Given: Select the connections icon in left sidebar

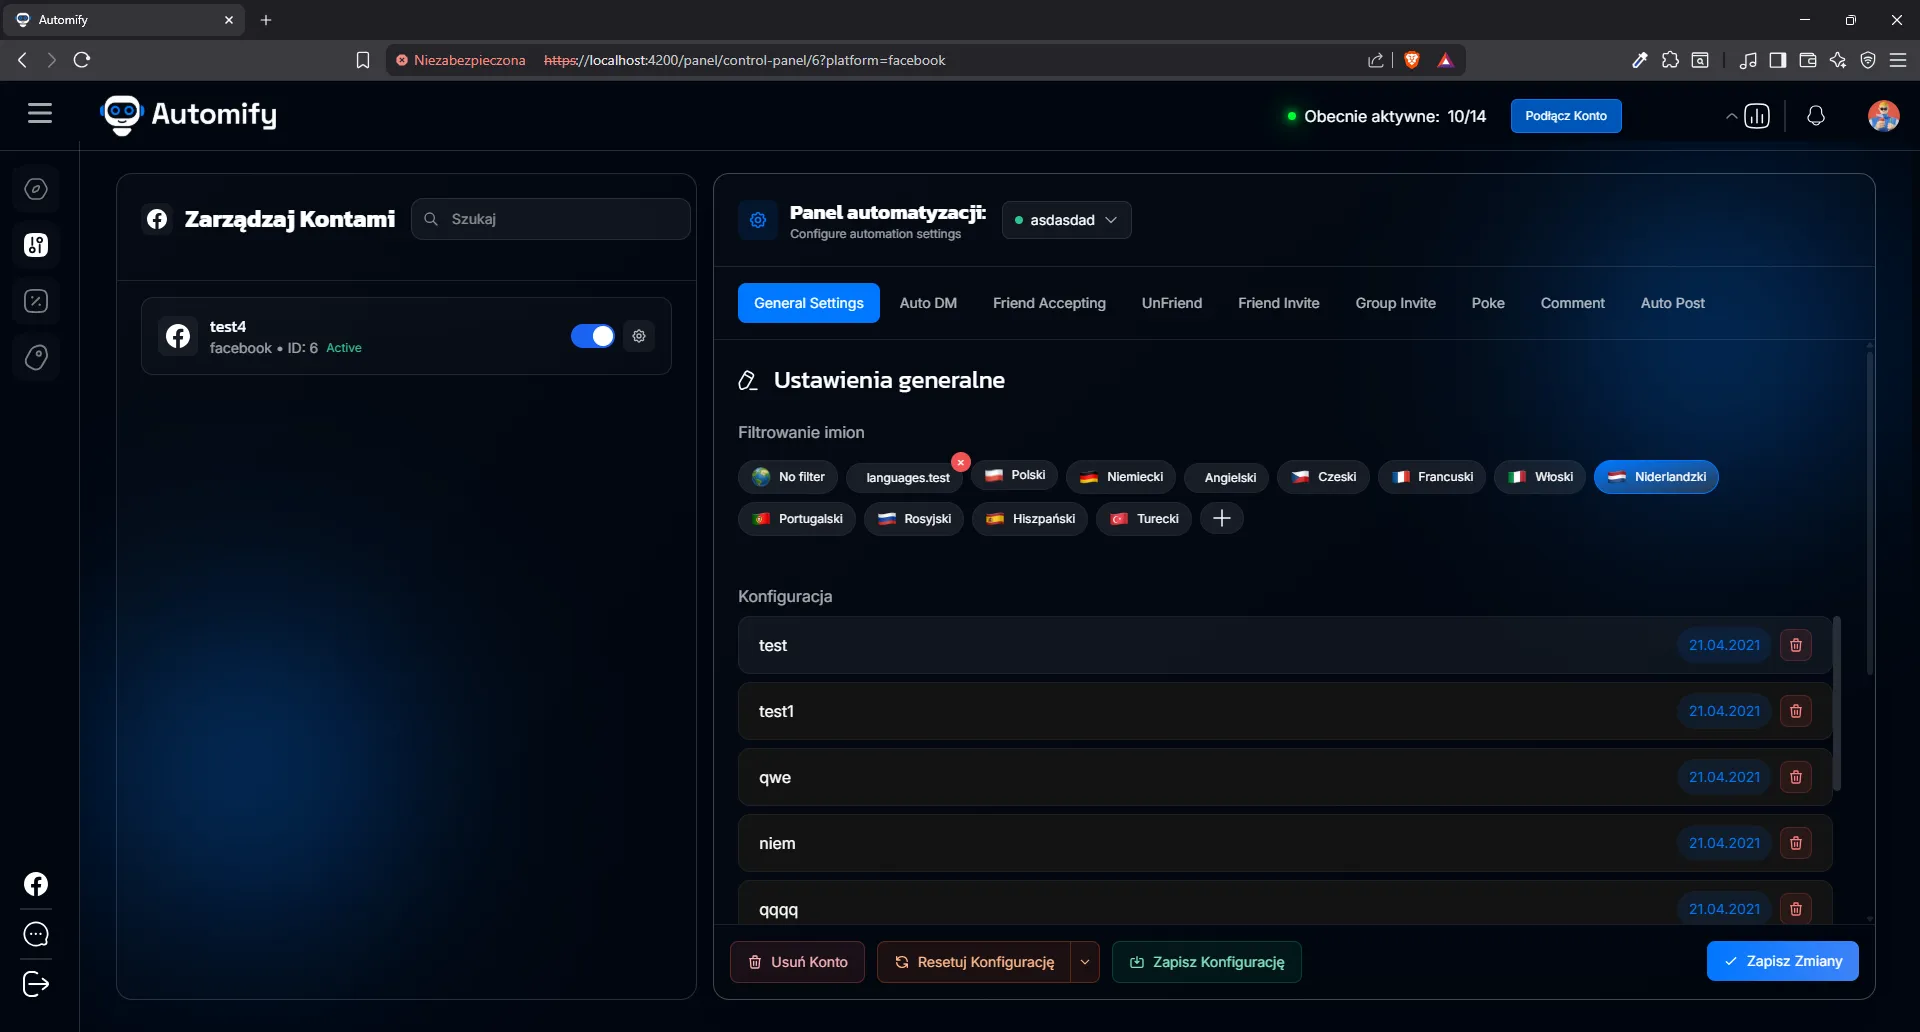Looking at the screenshot, I should [36, 246].
